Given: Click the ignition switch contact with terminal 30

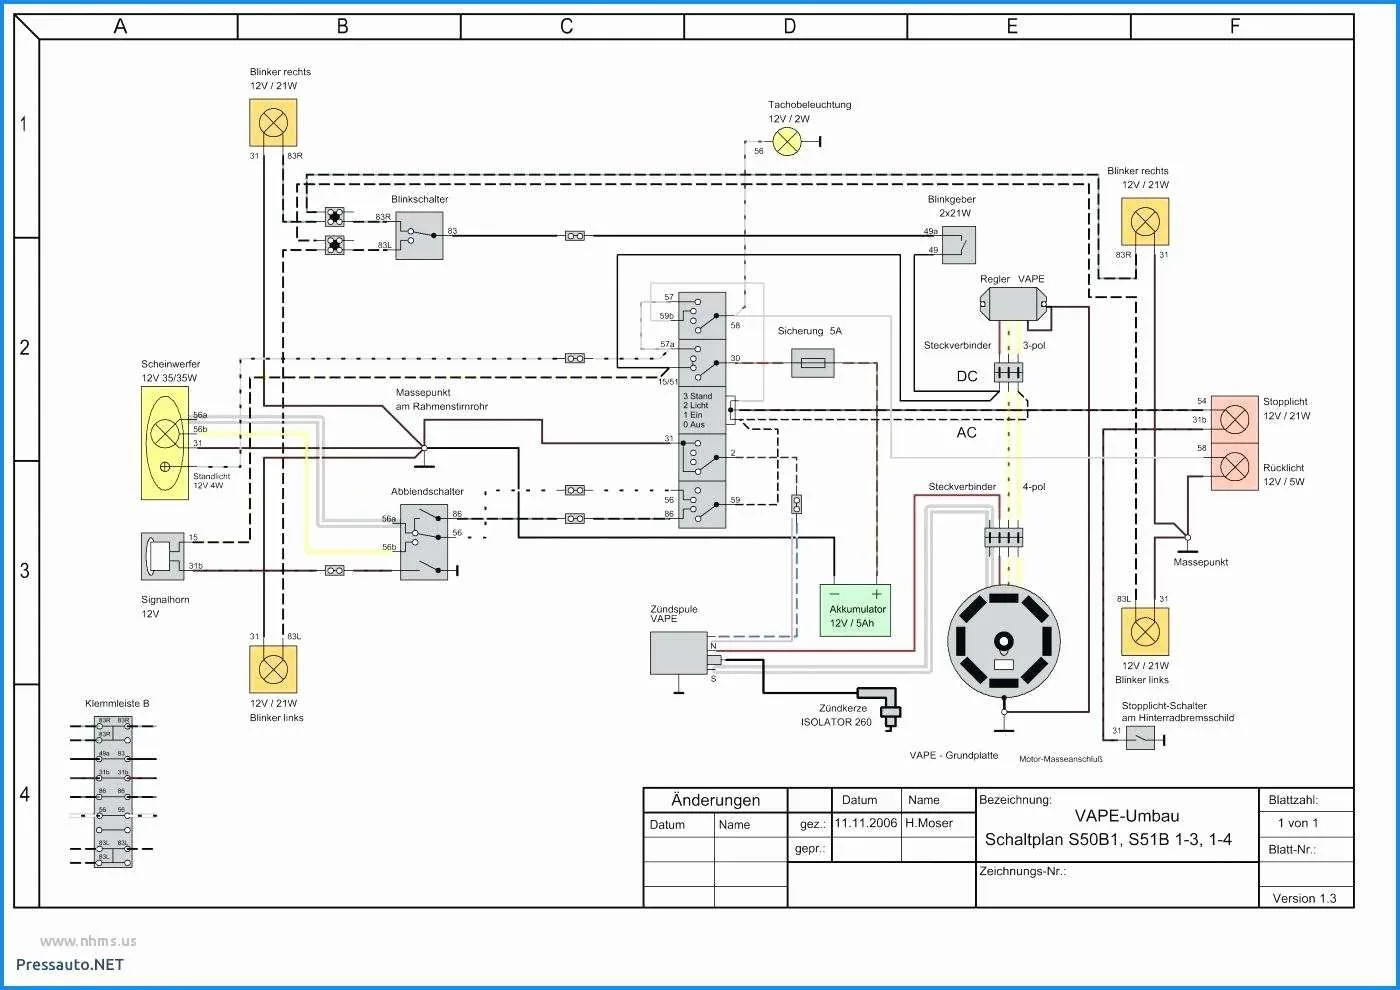Looking at the screenshot, I should tap(704, 364).
